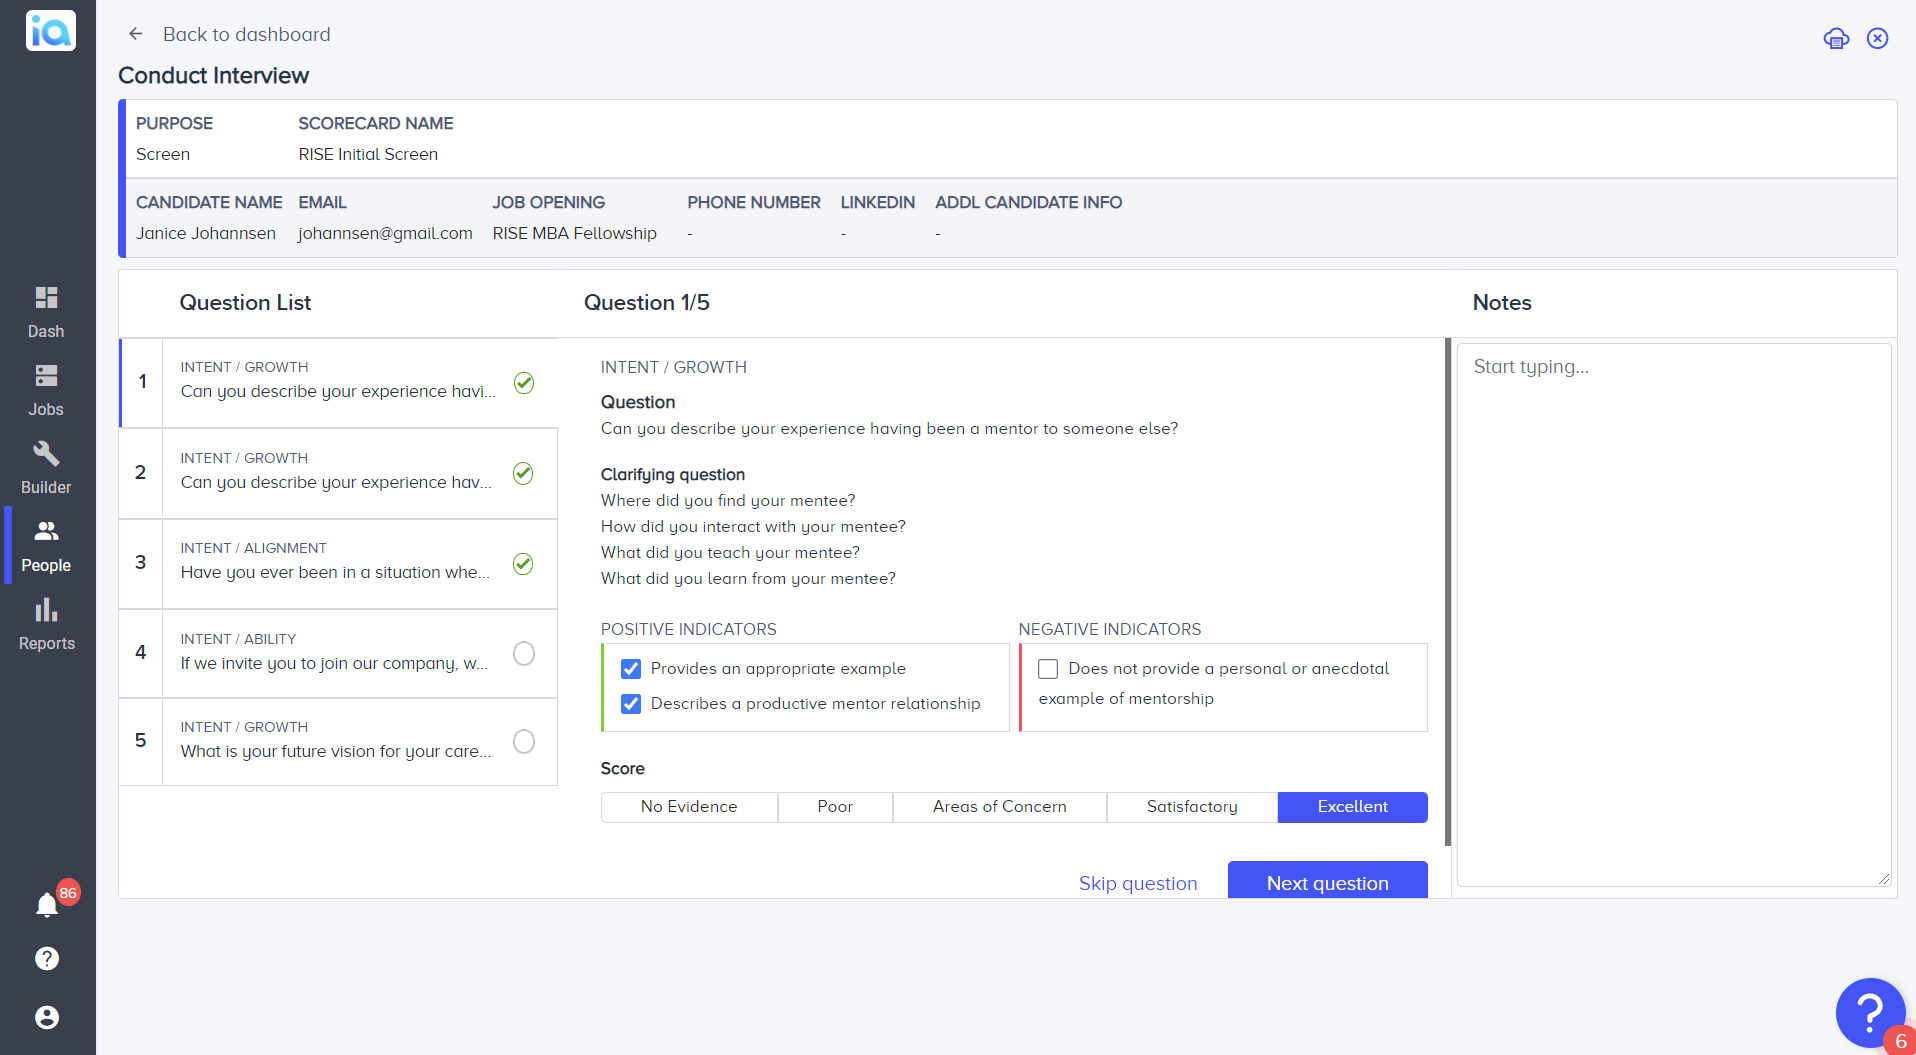Set score to Areas of Concern

[x=999, y=807]
